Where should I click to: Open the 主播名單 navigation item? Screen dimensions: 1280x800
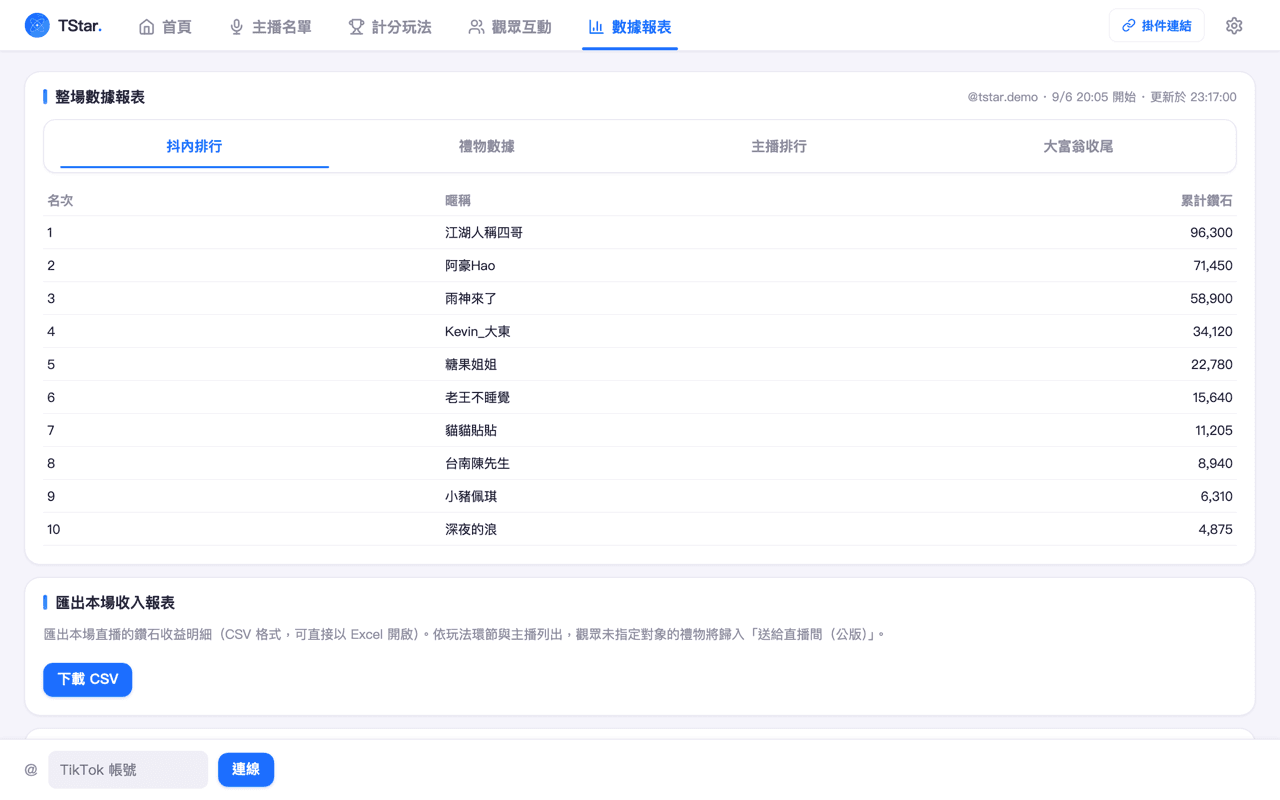click(x=270, y=27)
